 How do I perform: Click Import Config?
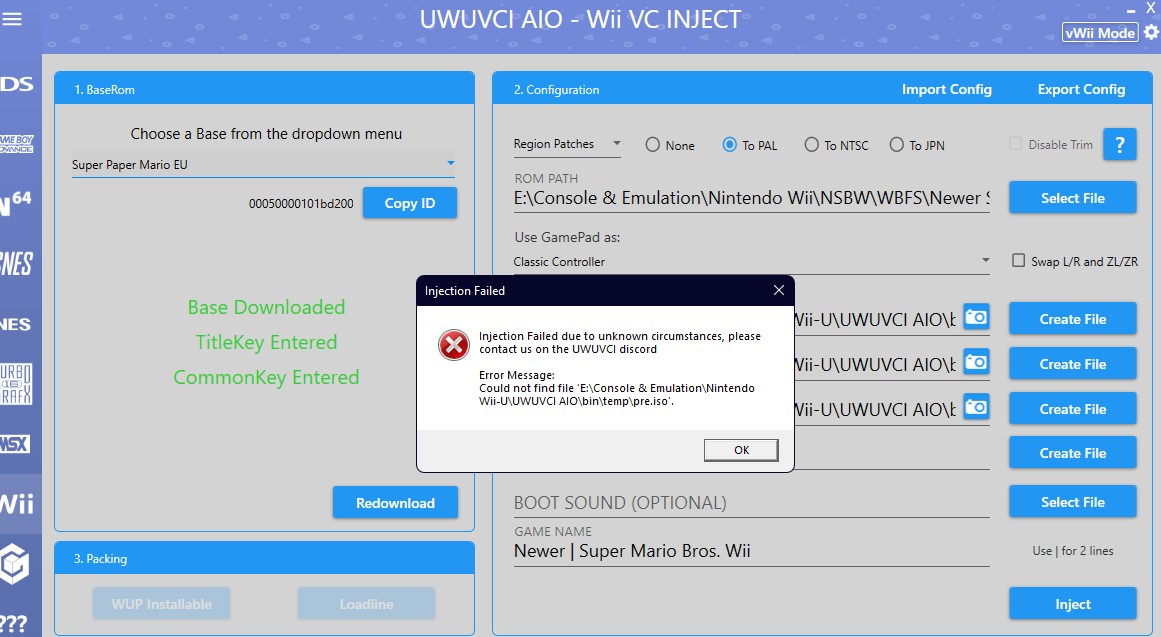[946, 89]
